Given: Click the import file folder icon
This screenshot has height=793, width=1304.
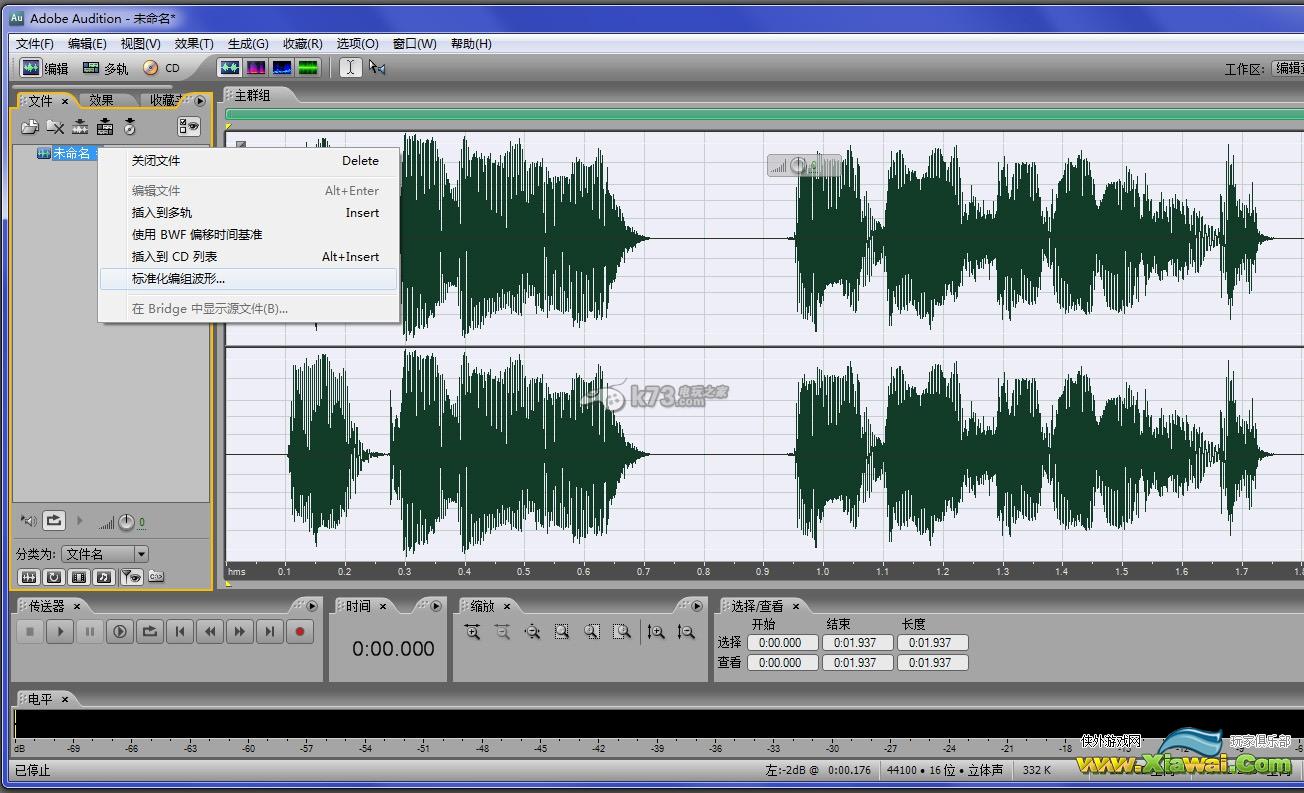Looking at the screenshot, I should click(30, 127).
